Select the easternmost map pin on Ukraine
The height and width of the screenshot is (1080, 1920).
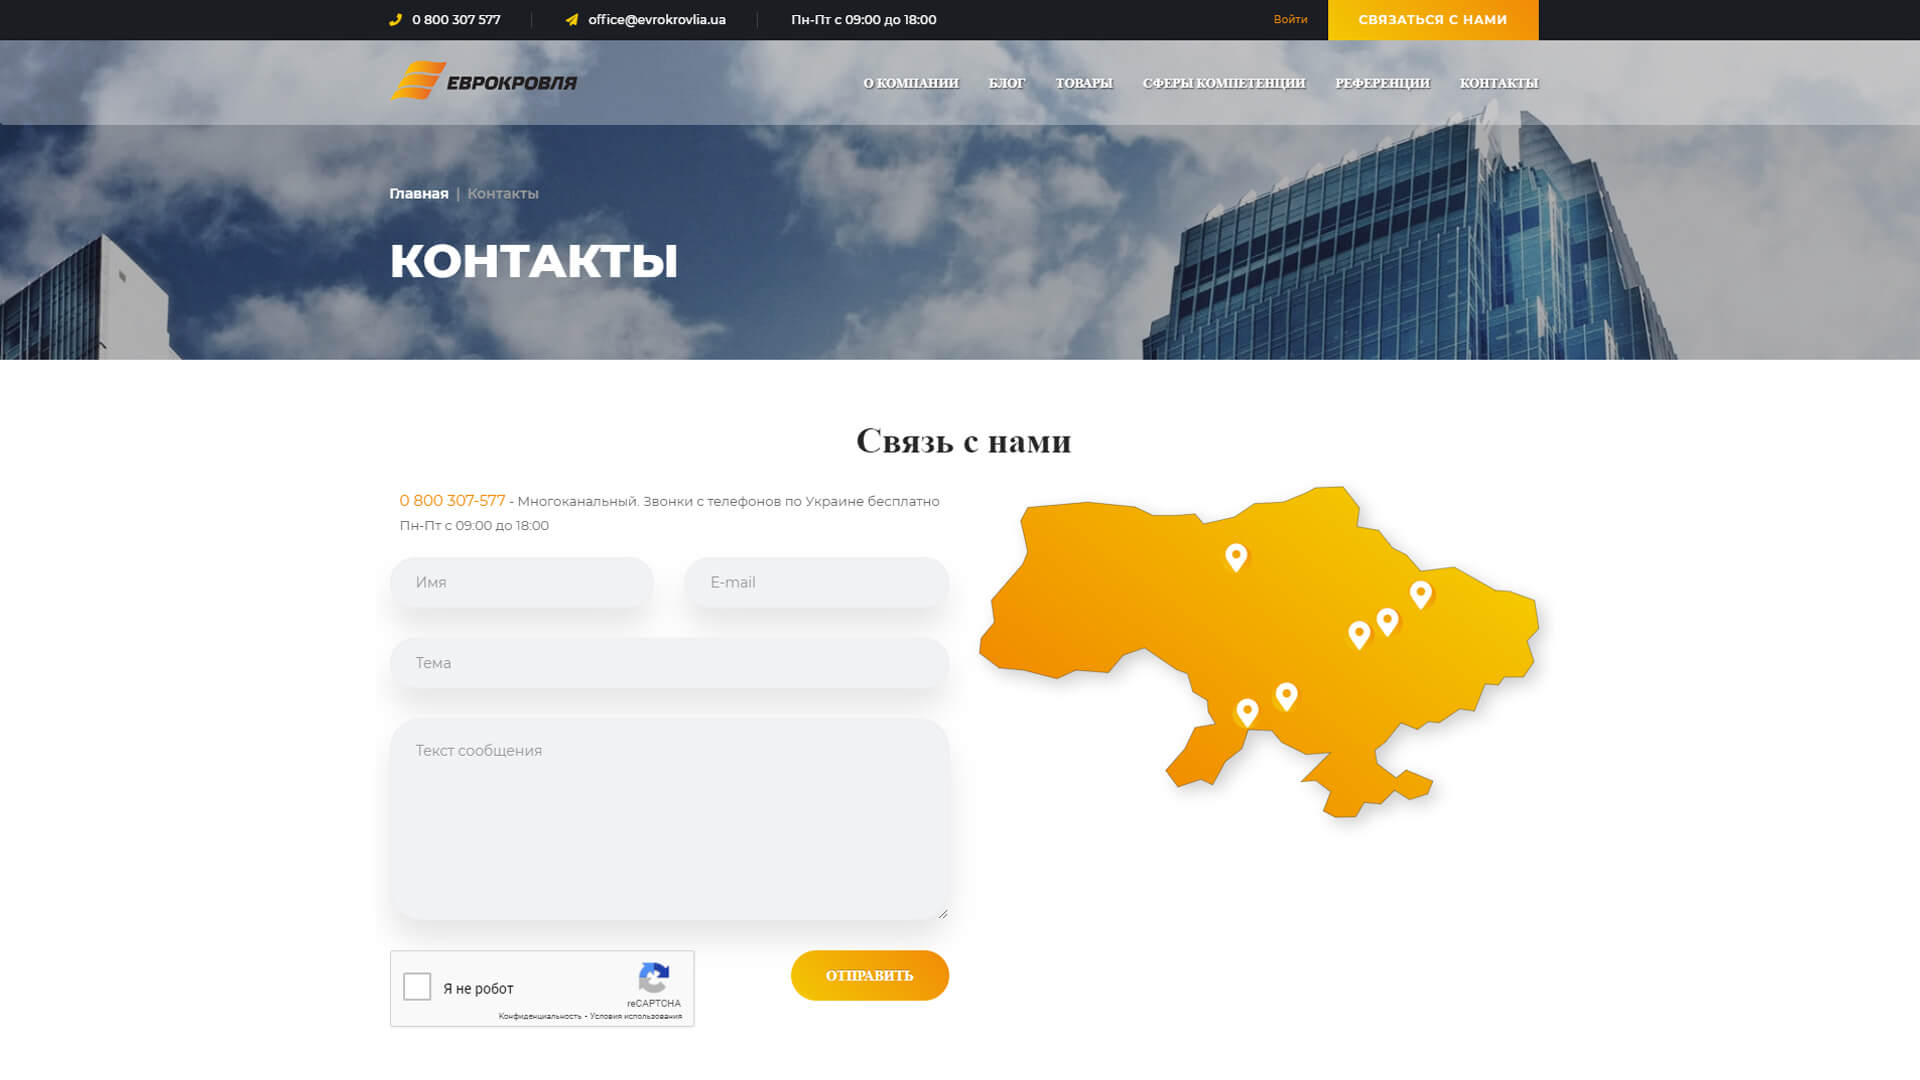1420,594
